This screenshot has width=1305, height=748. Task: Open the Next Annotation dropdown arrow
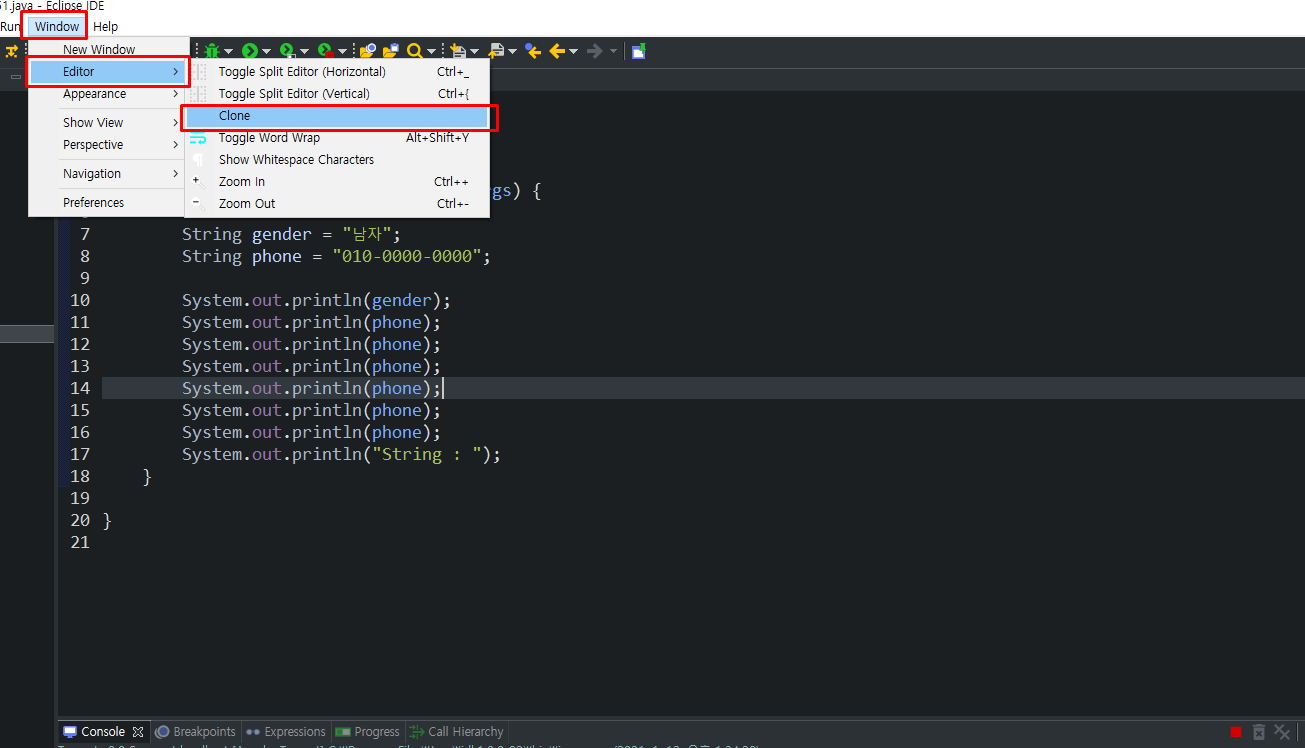coord(474,51)
